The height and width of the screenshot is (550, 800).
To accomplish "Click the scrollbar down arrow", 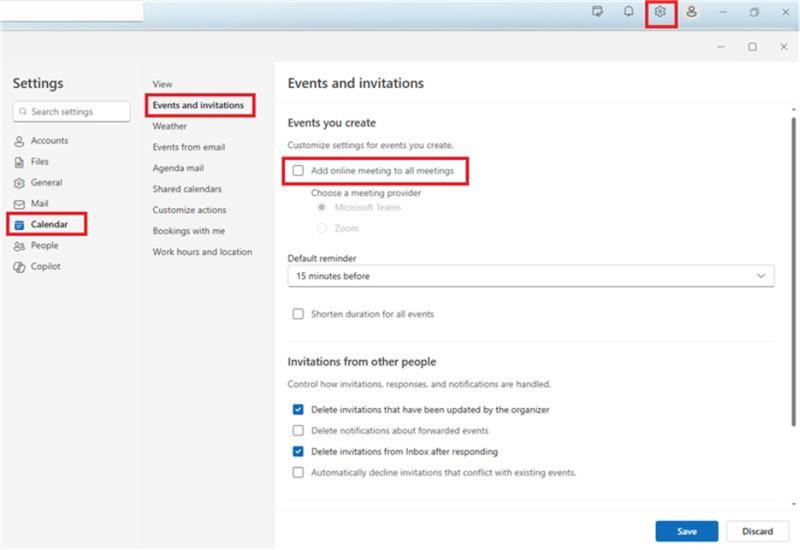I will click(793, 504).
